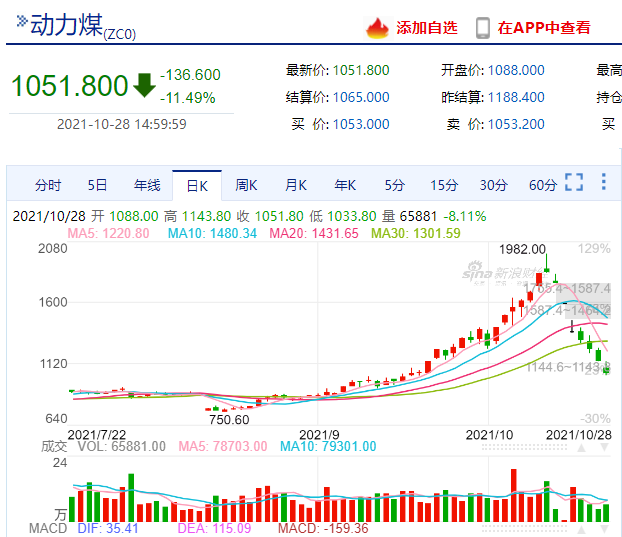Show the 年K yearly chart
This screenshot has height=537, width=622.
(x=345, y=185)
